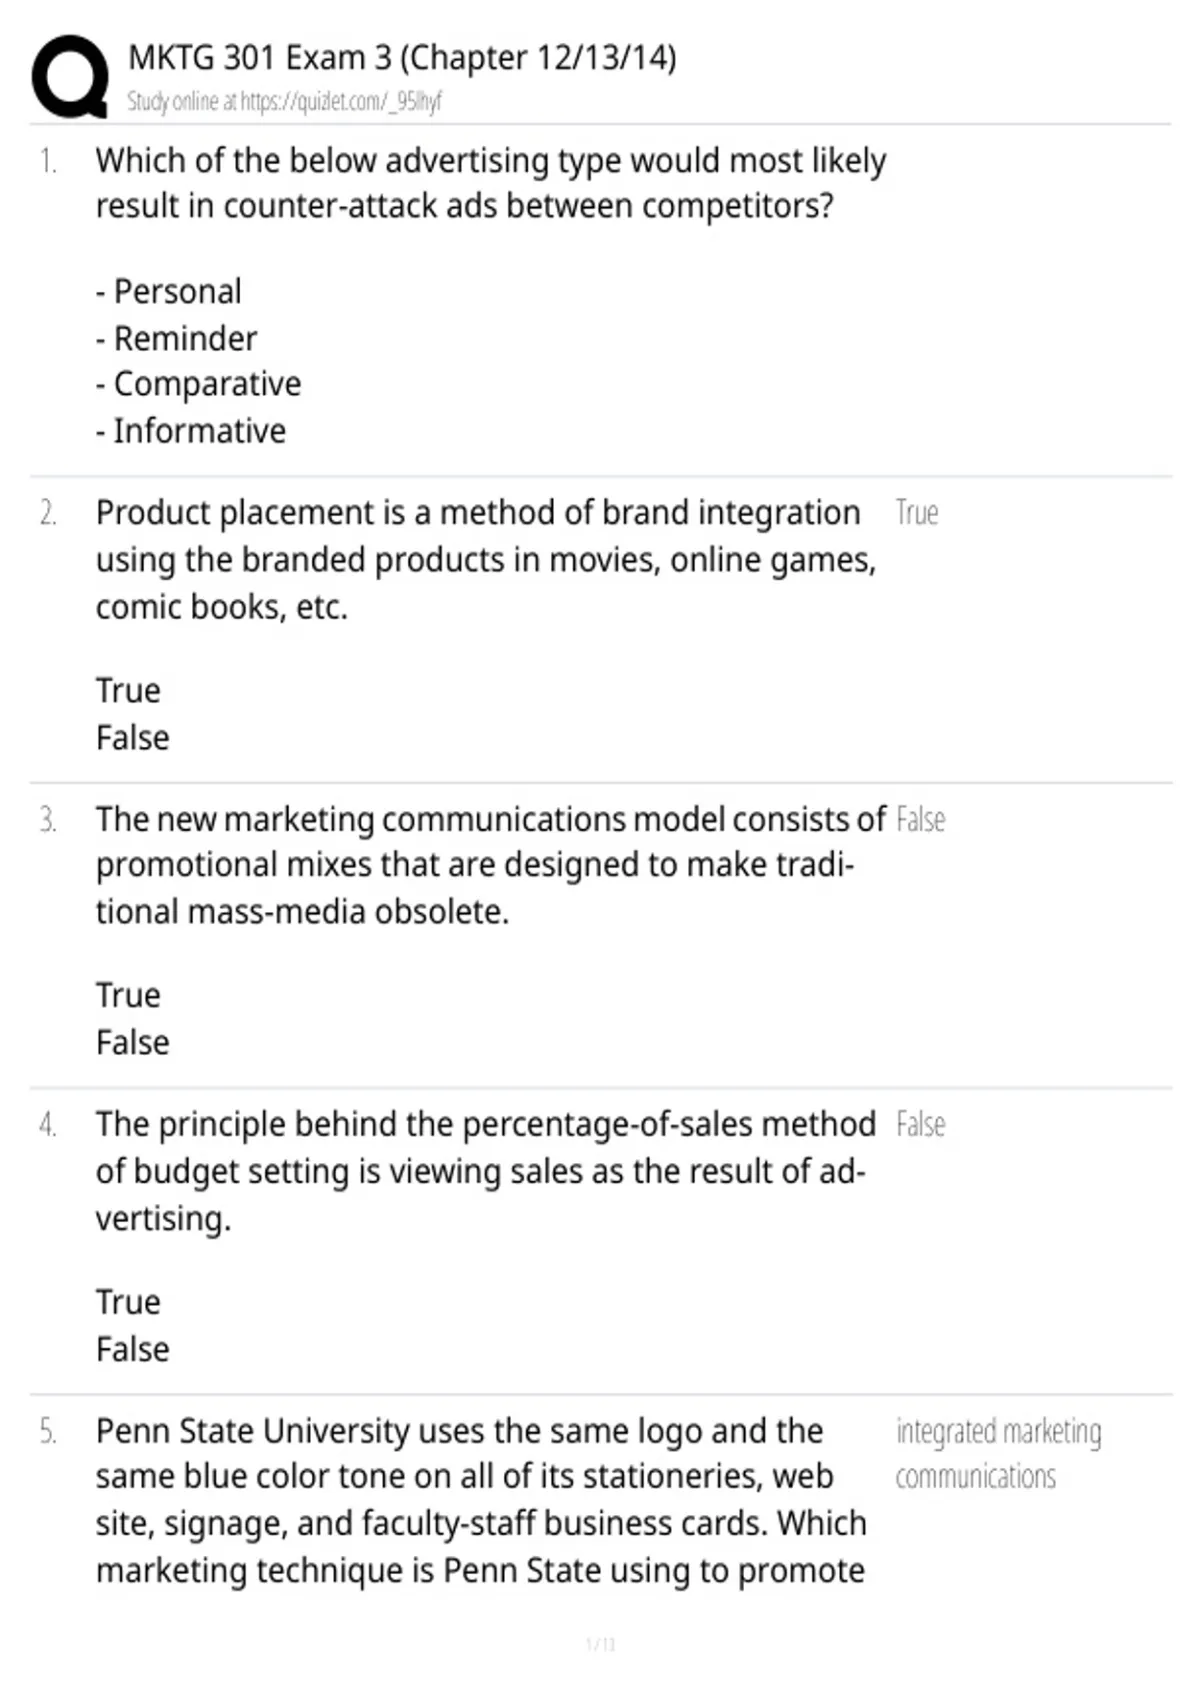
Task: Click the False answer beside question 4
Action: (x=920, y=1125)
